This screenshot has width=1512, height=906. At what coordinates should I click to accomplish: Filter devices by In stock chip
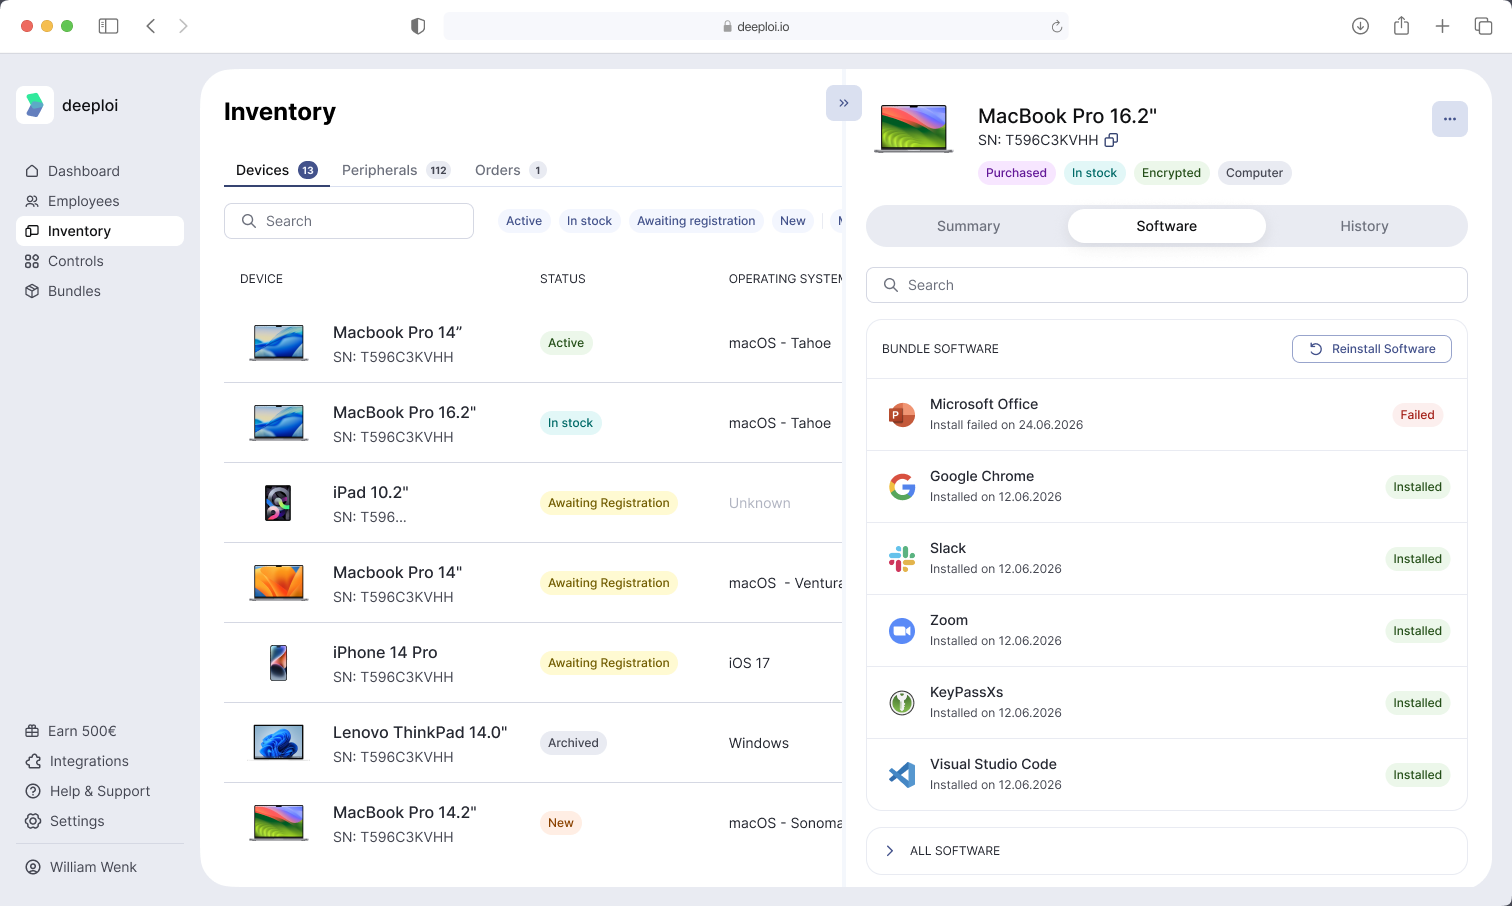pyautogui.click(x=589, y=221)
